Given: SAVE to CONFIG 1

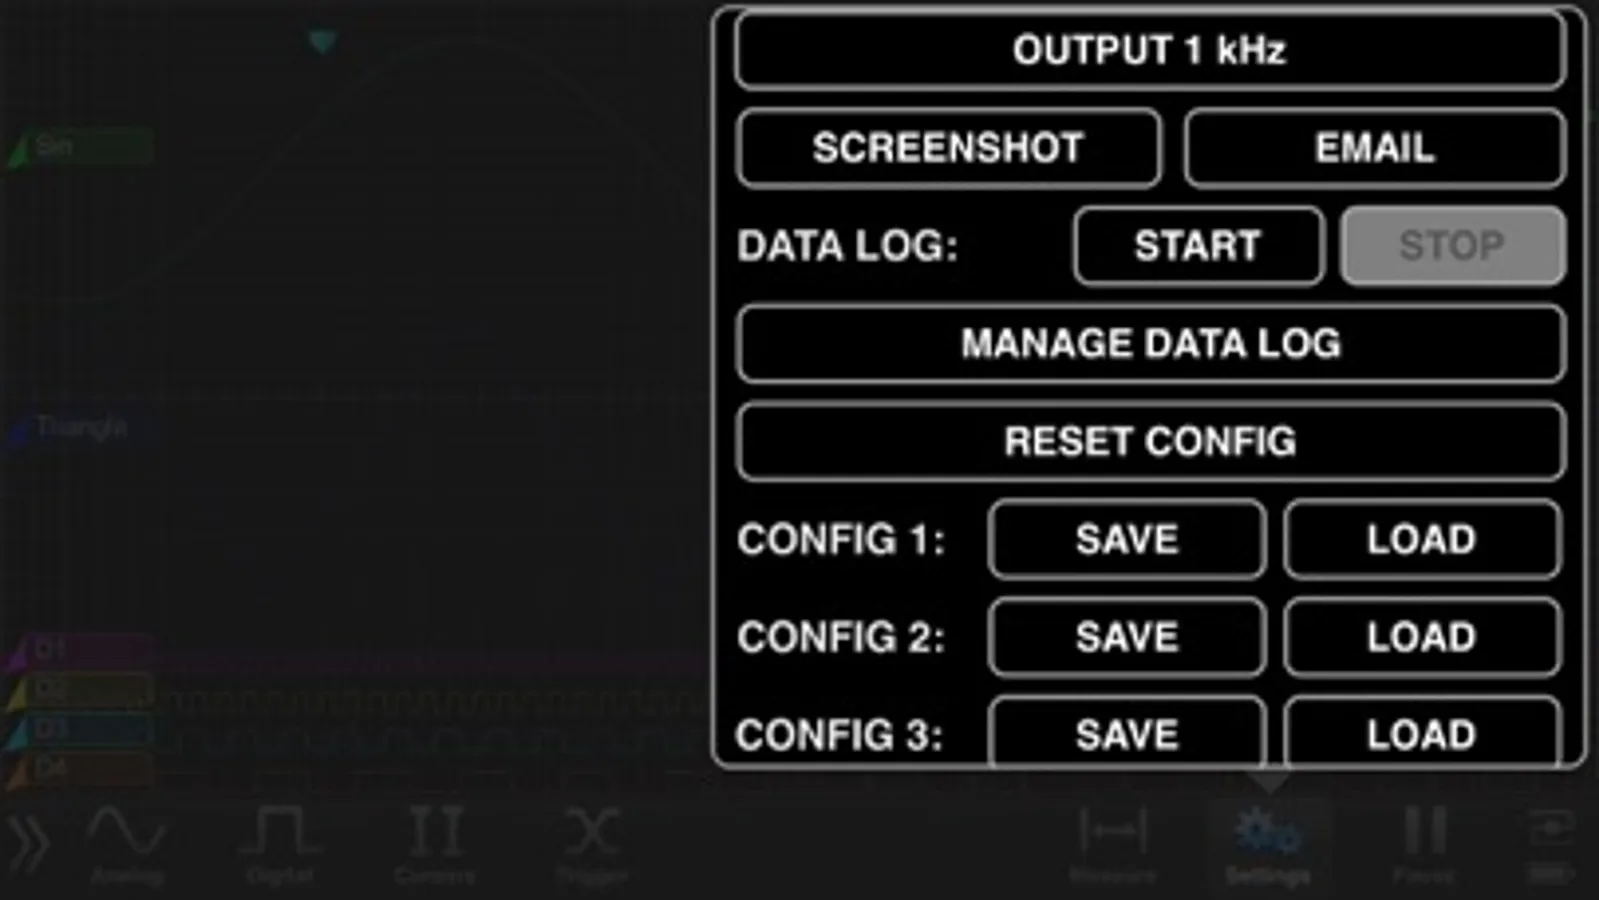Looking at the screenshot, I should pos(1127,539).
